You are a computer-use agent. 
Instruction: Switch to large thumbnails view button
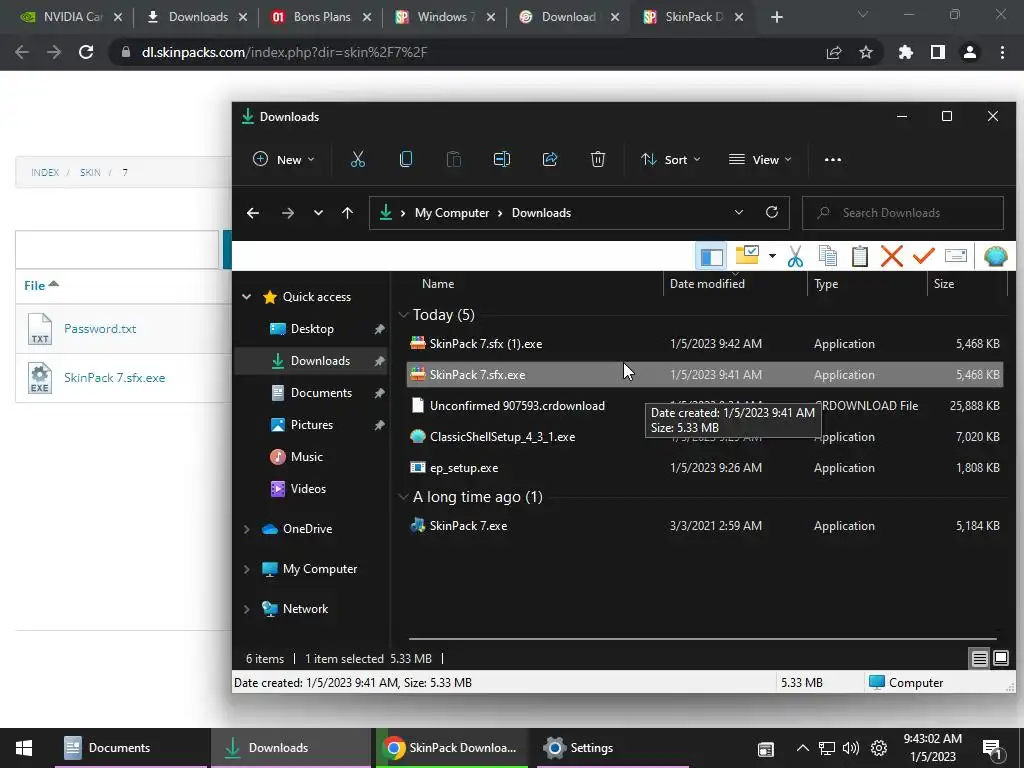tap(1000, 658)
